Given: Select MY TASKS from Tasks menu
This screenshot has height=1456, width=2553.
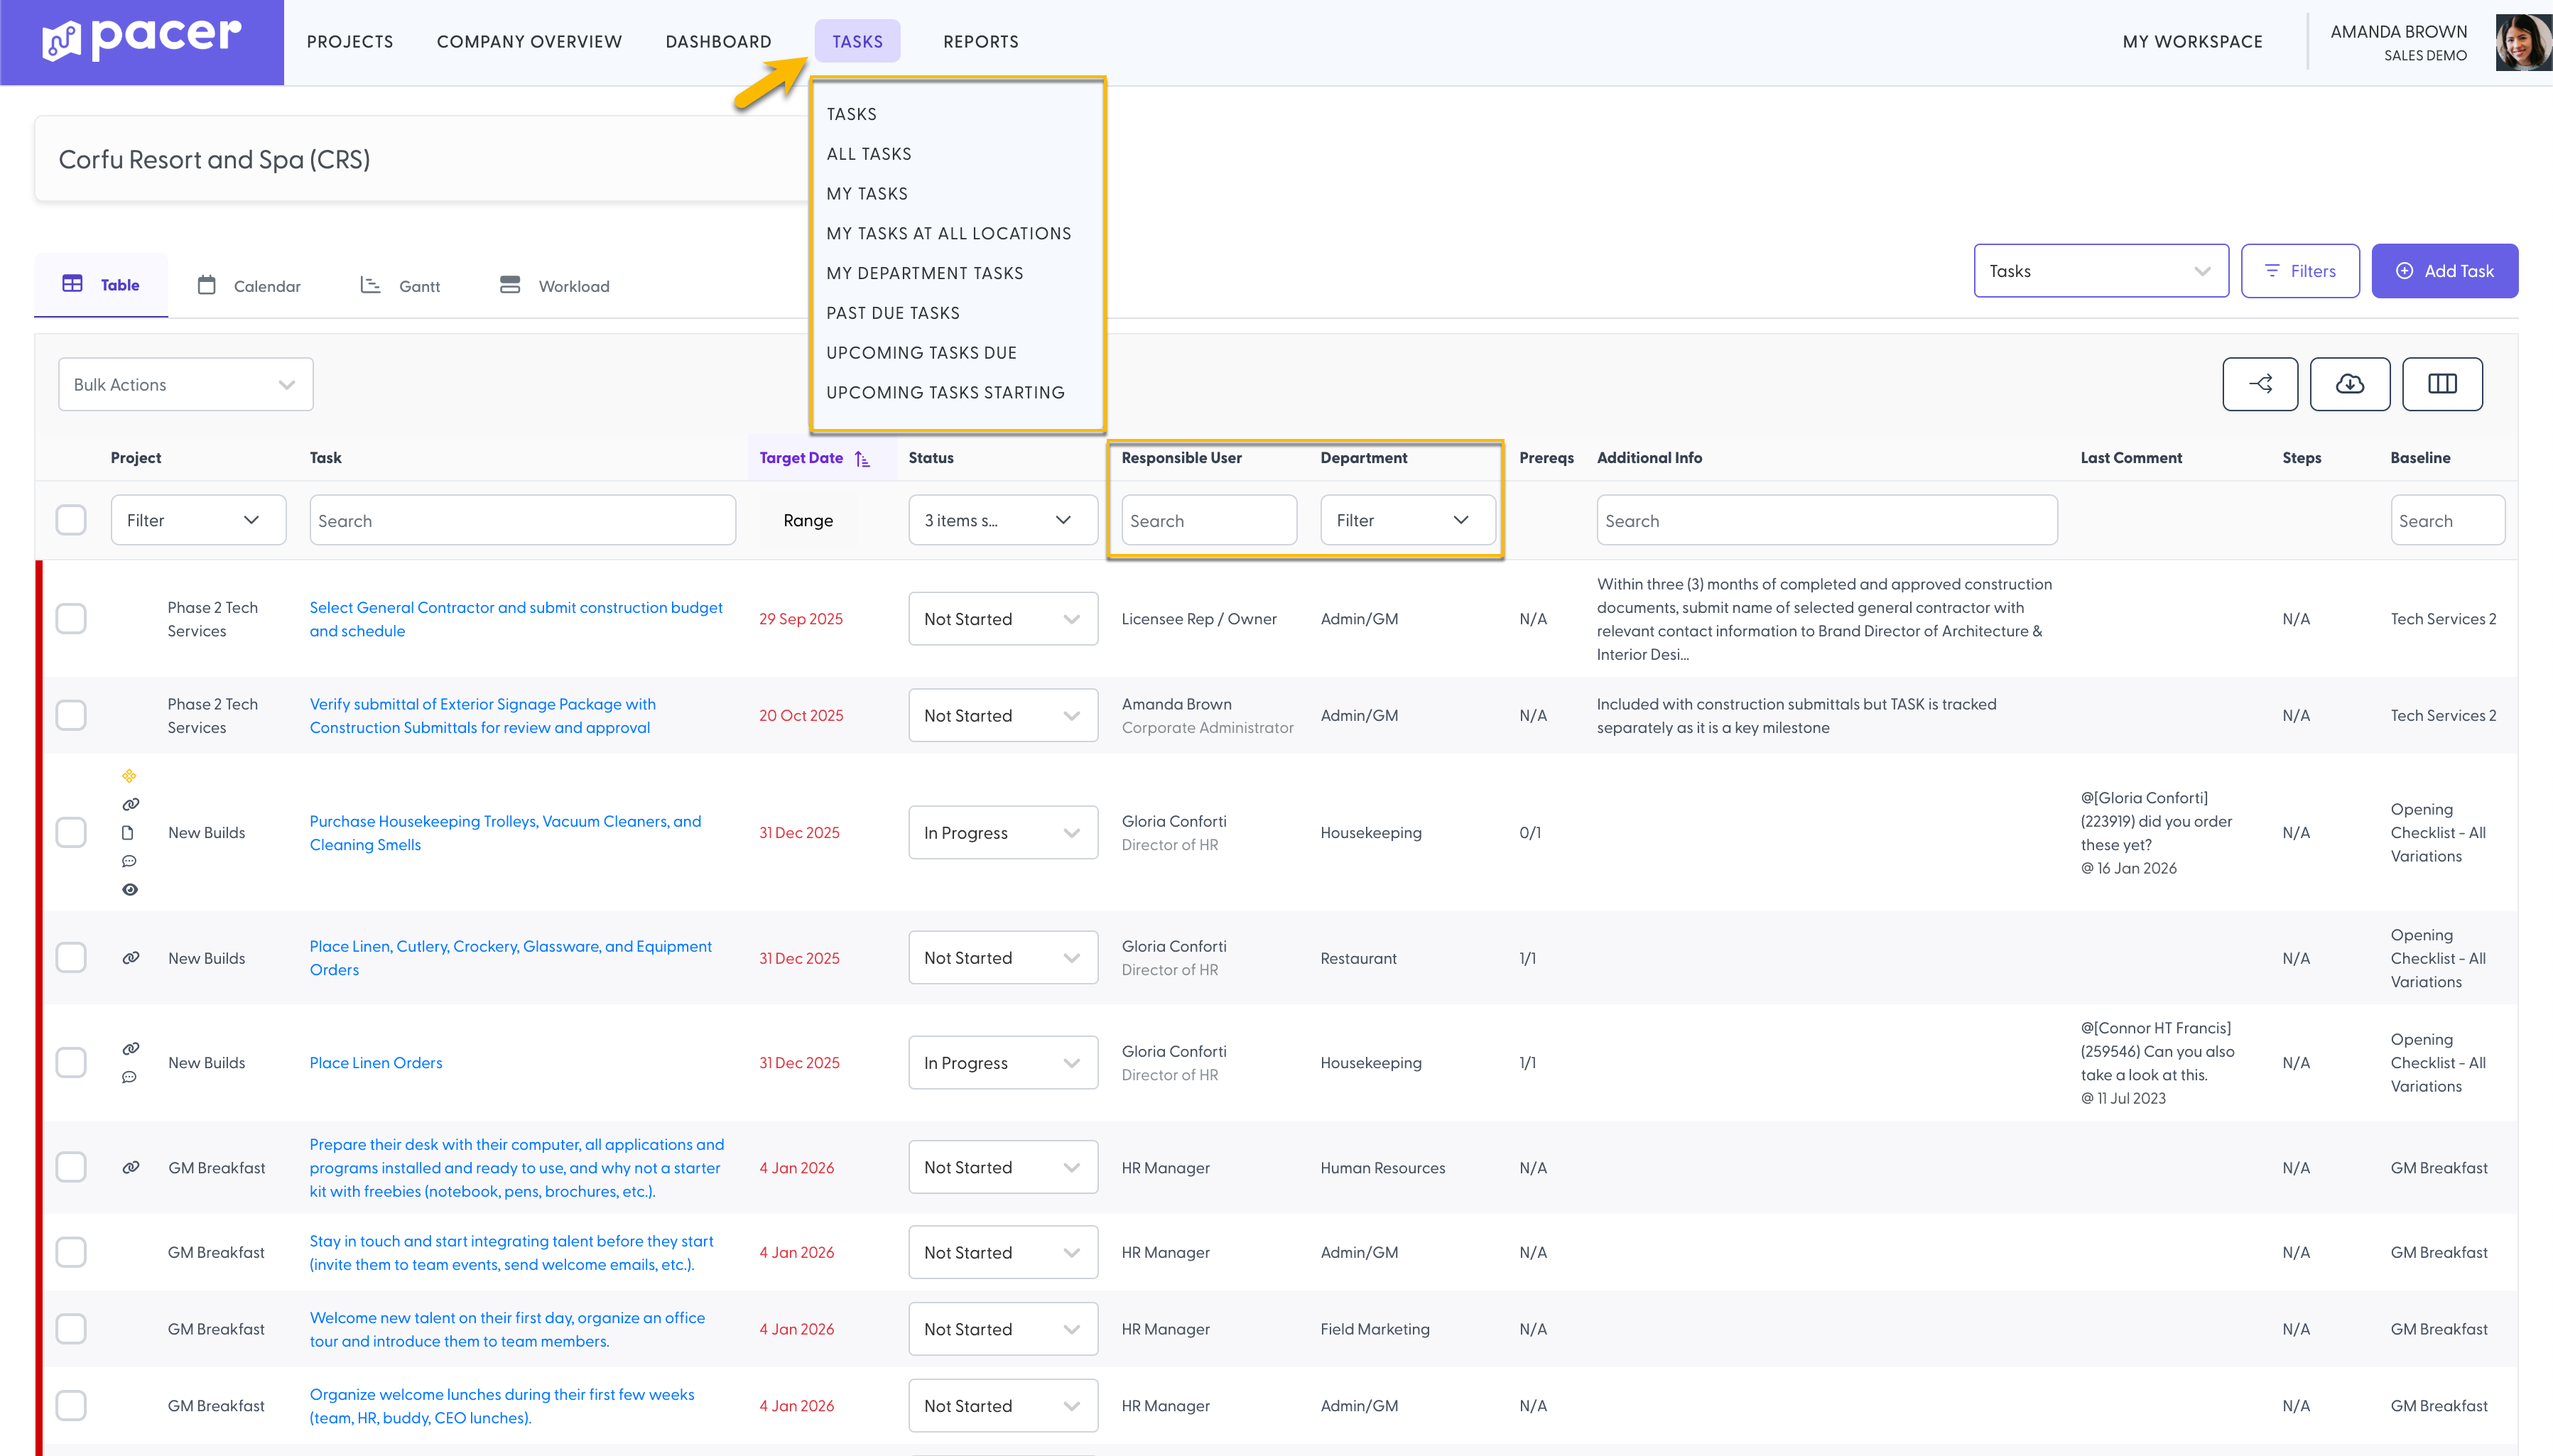Looking at the screenshot, I should (x=867, y=194).
